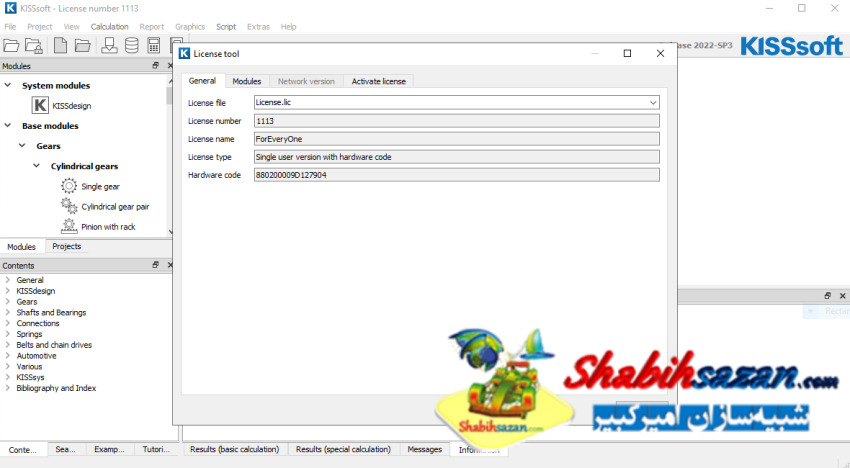The height and width of the screenshot is (468, 850).
Task: Click the new blank file toolbar icon
Action: pyautogui.click(x=60, y=45)
